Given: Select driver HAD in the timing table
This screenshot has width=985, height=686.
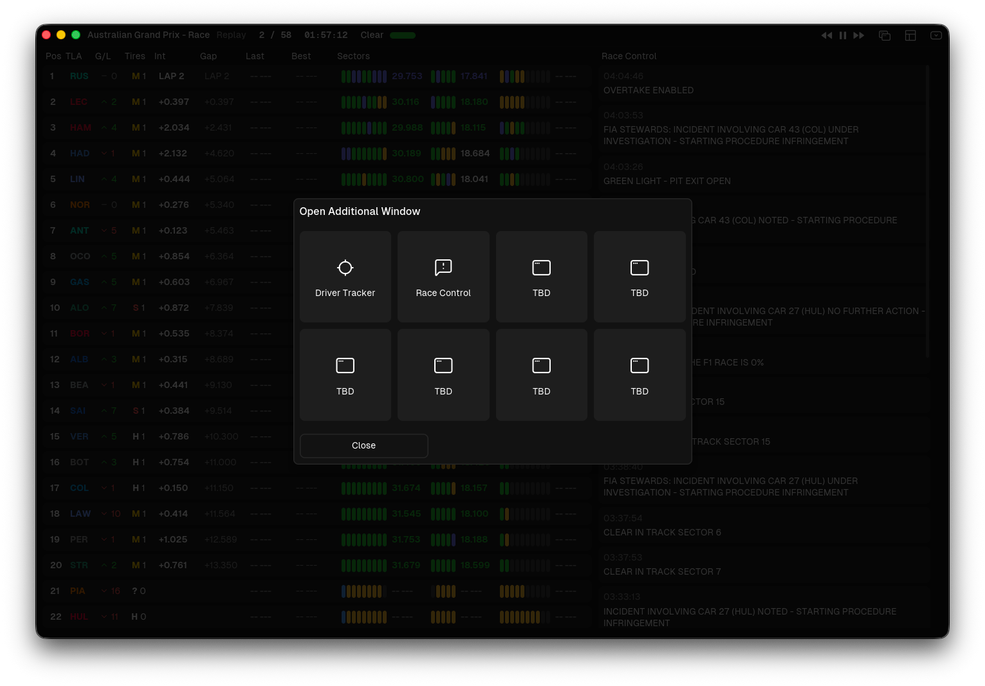Looking at the screenshot, I should tap(80, 153).
